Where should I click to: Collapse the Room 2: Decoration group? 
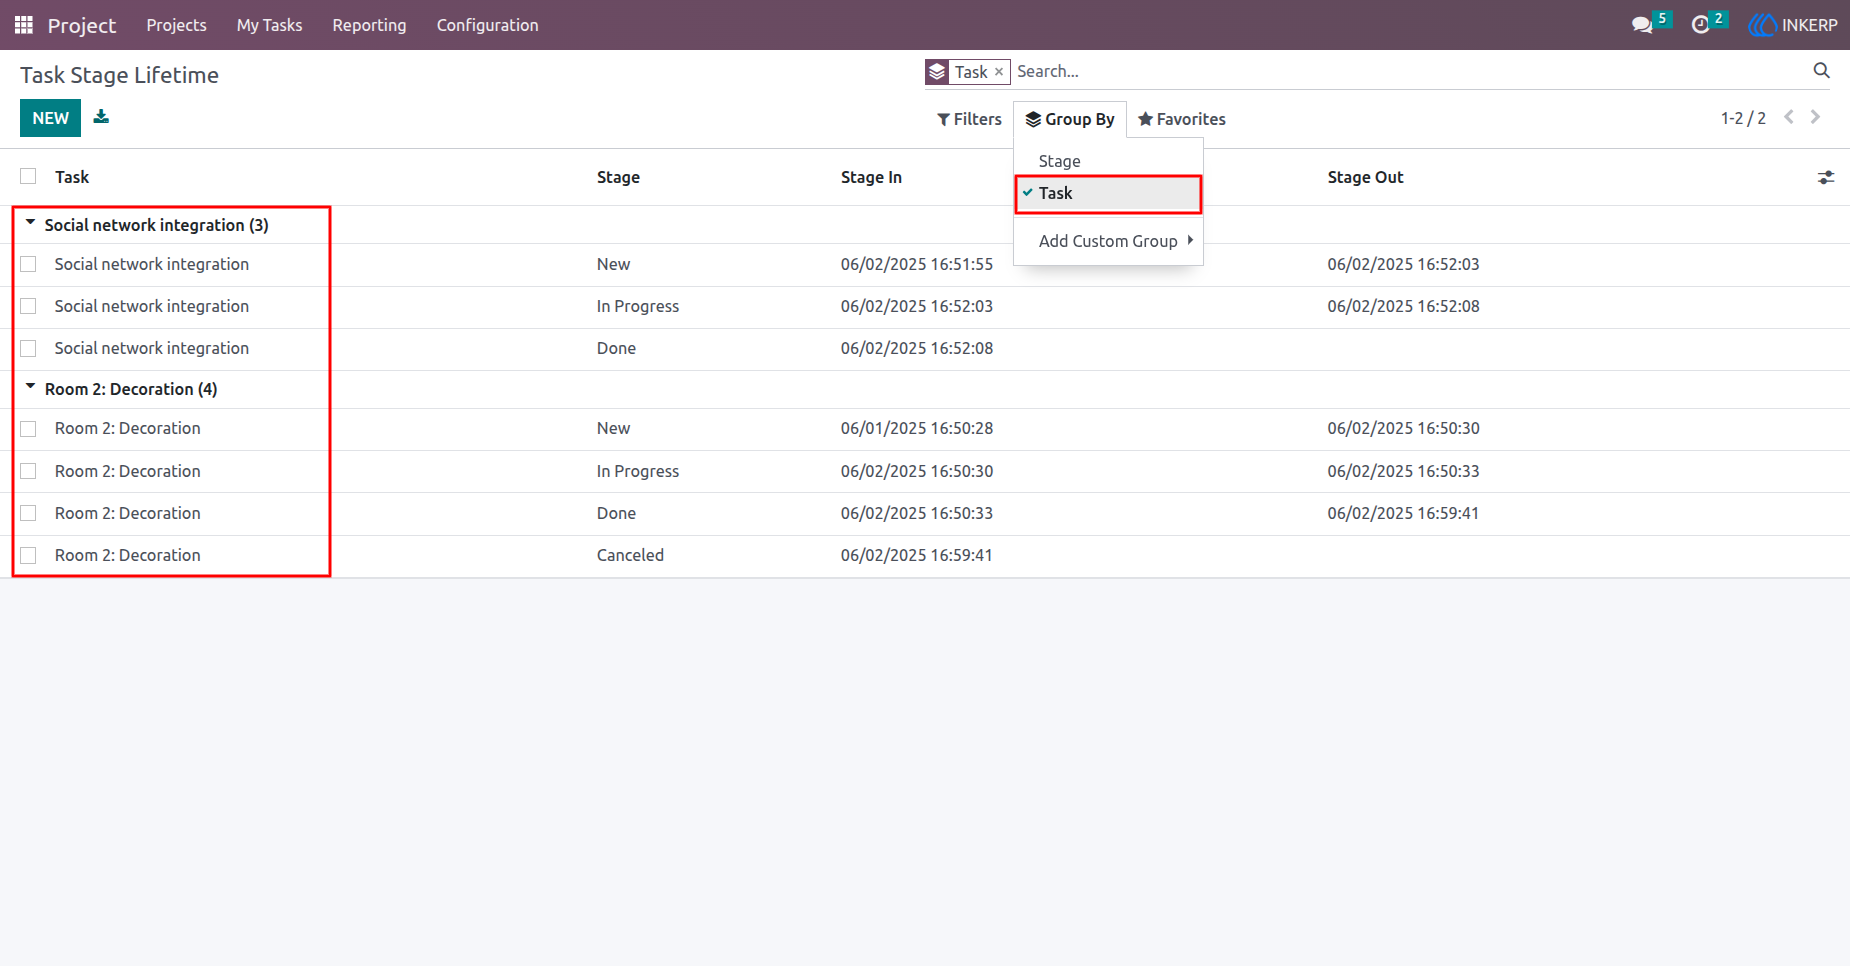pyautogui.click(x=30, y=387)
